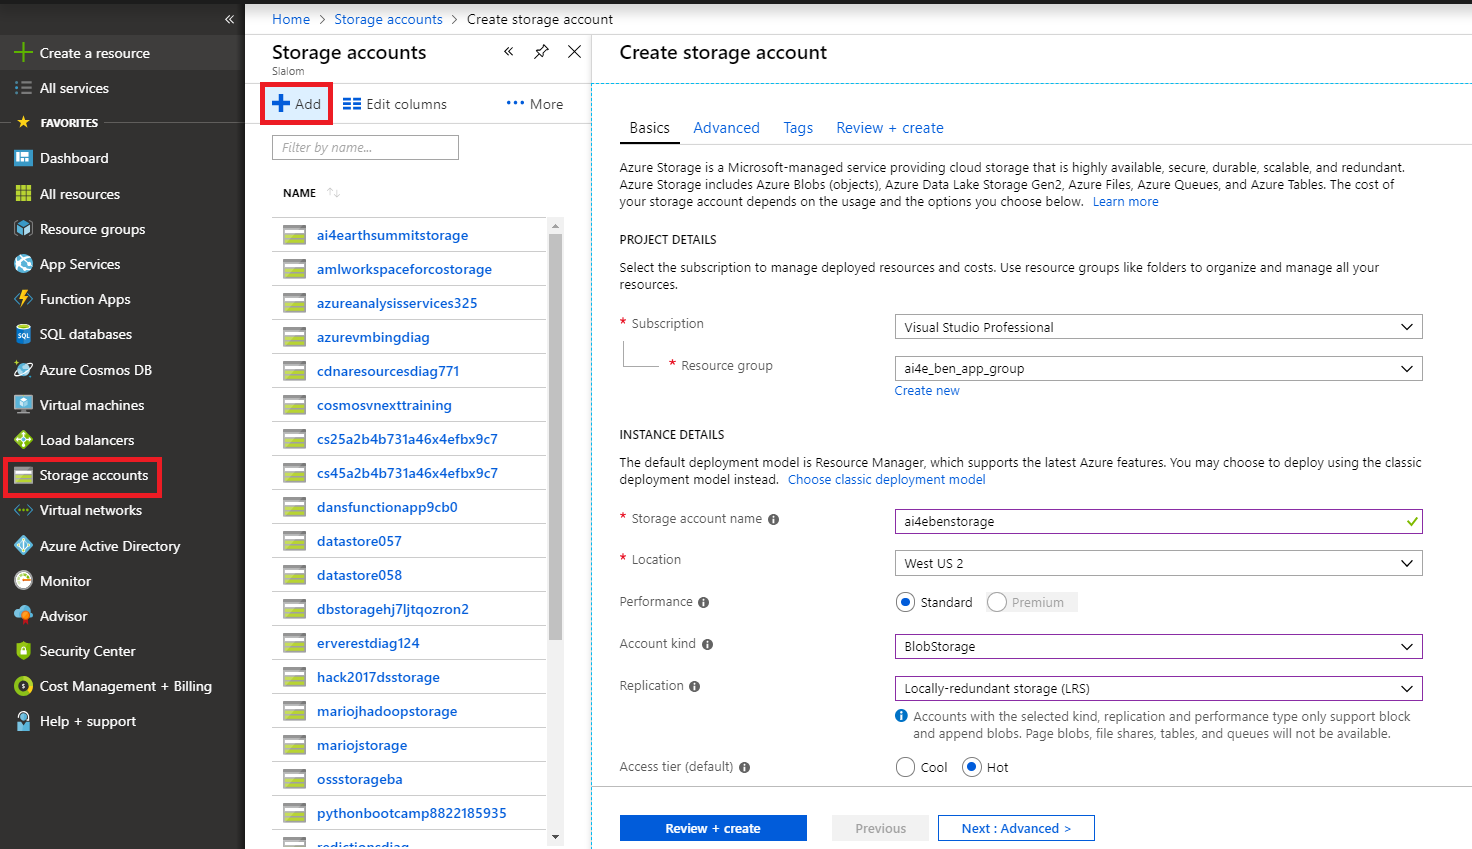Click the Review + create button
The image size is (1472, 849).
(713, 827)
